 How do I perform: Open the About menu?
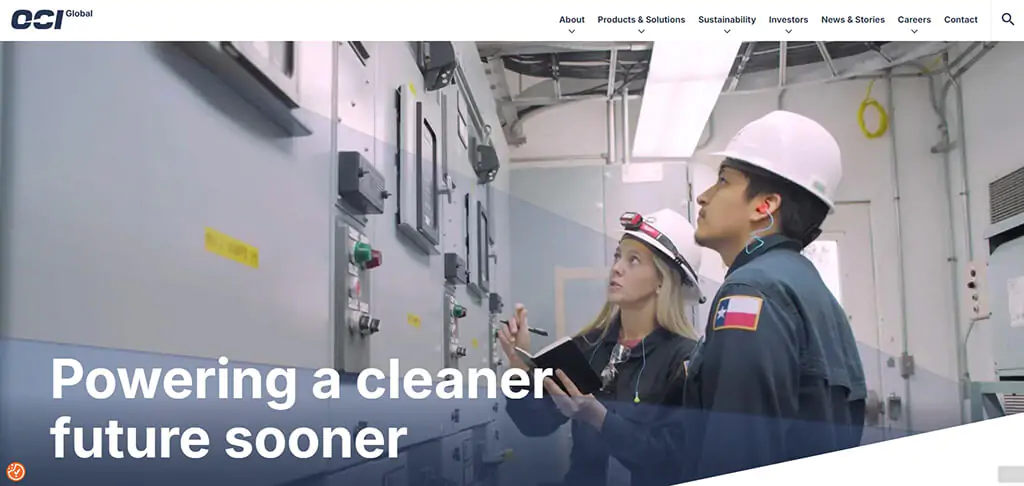click(x=571, y=20)
